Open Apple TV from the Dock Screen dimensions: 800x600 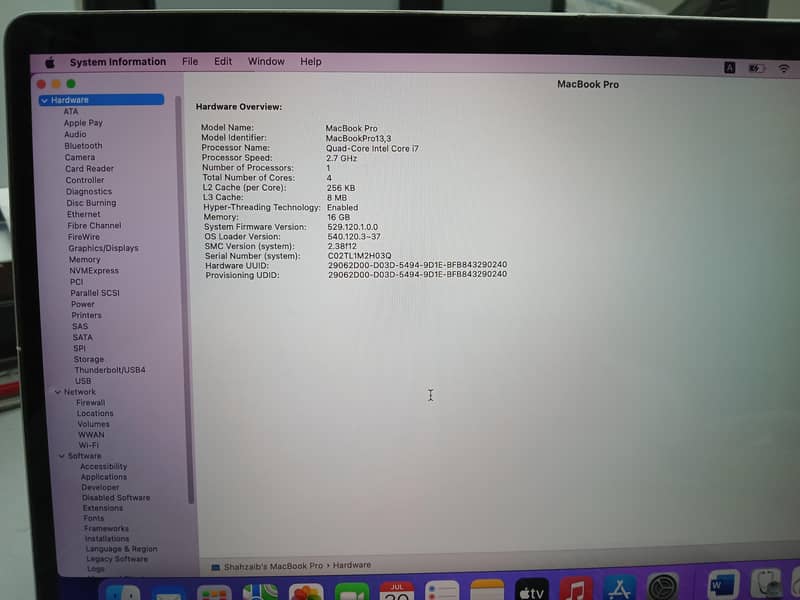pyautogui.click(x=532, y=590)
